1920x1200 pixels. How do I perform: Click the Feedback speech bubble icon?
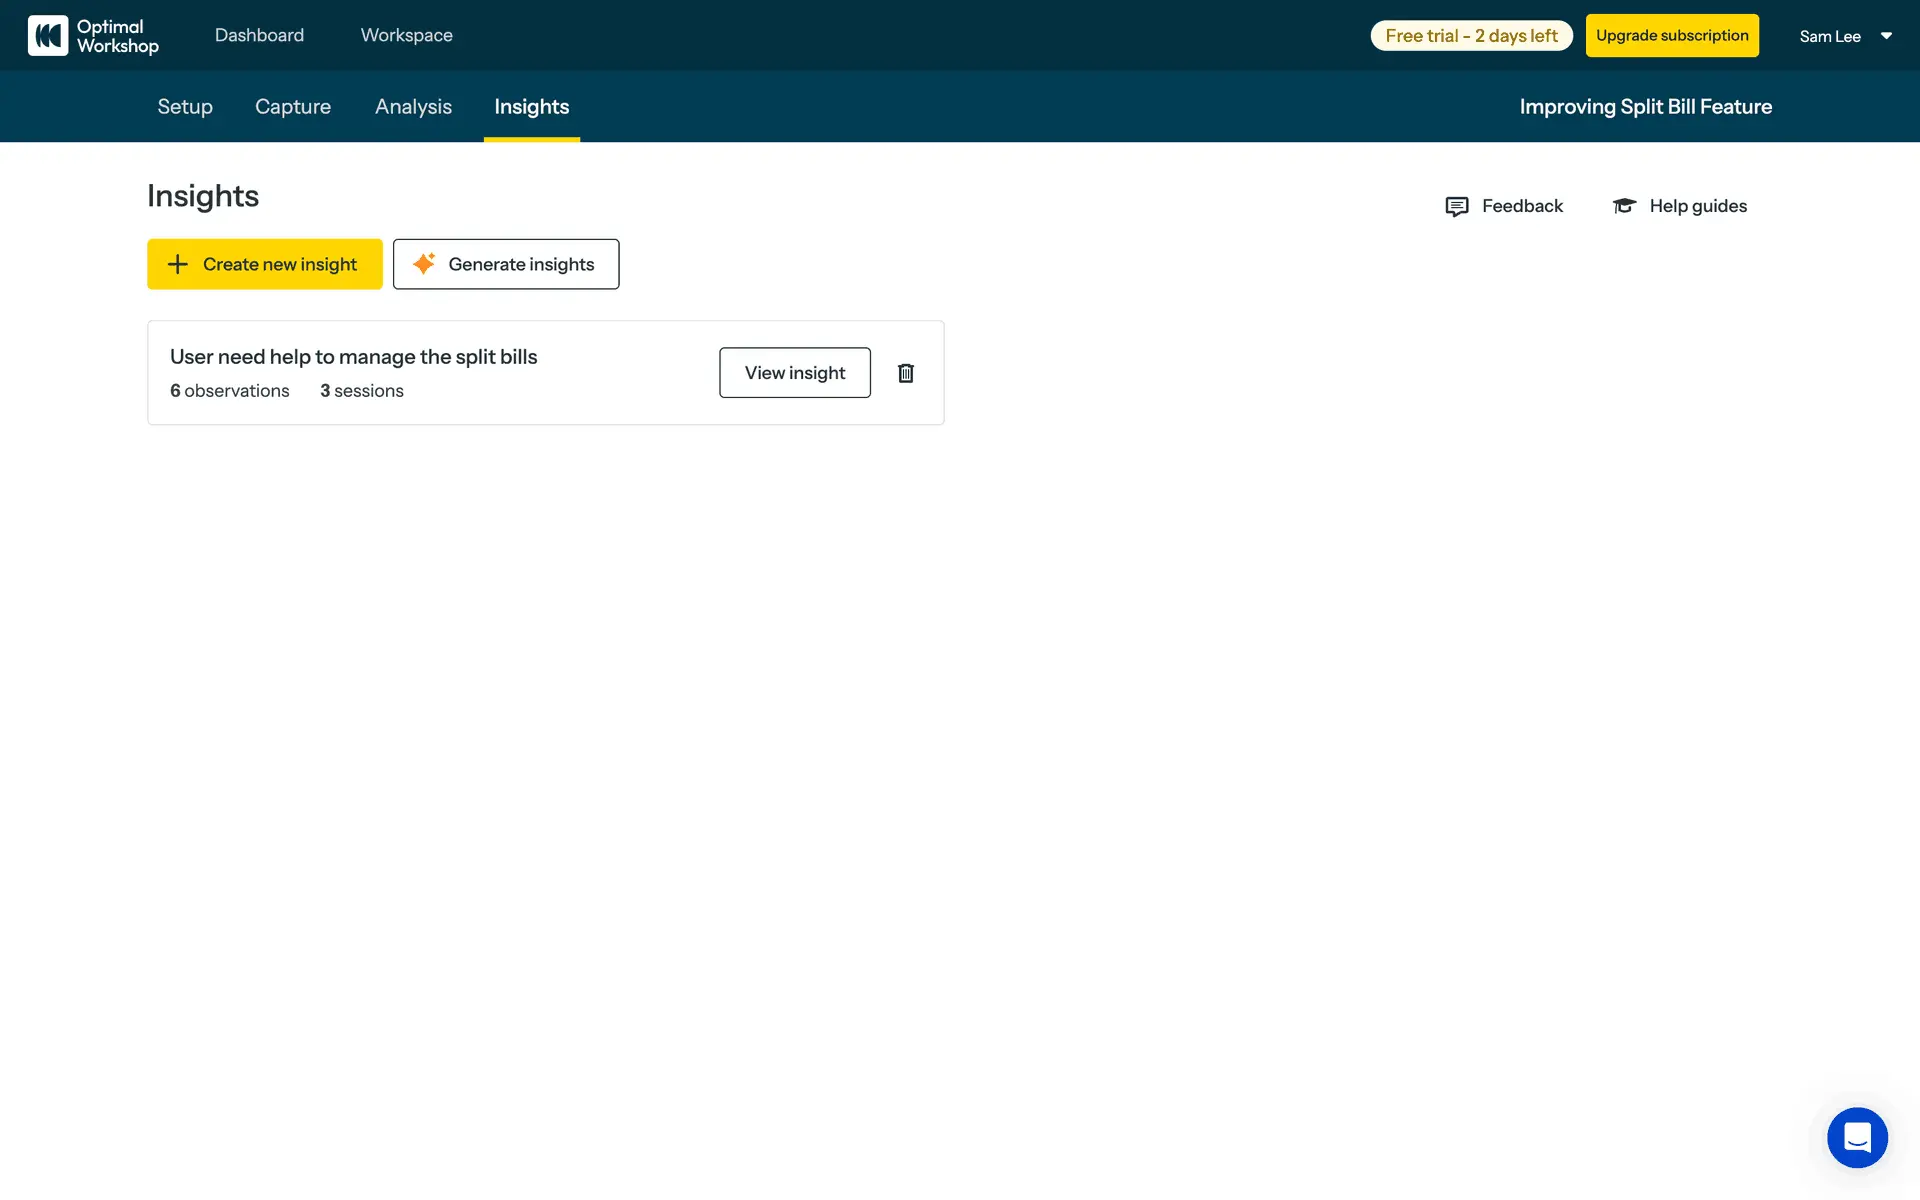point(1457,206)
